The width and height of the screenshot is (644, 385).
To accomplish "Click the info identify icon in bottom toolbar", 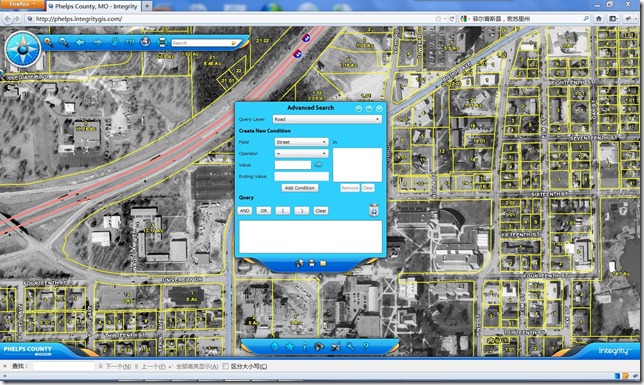I will (x=304, y=346).
